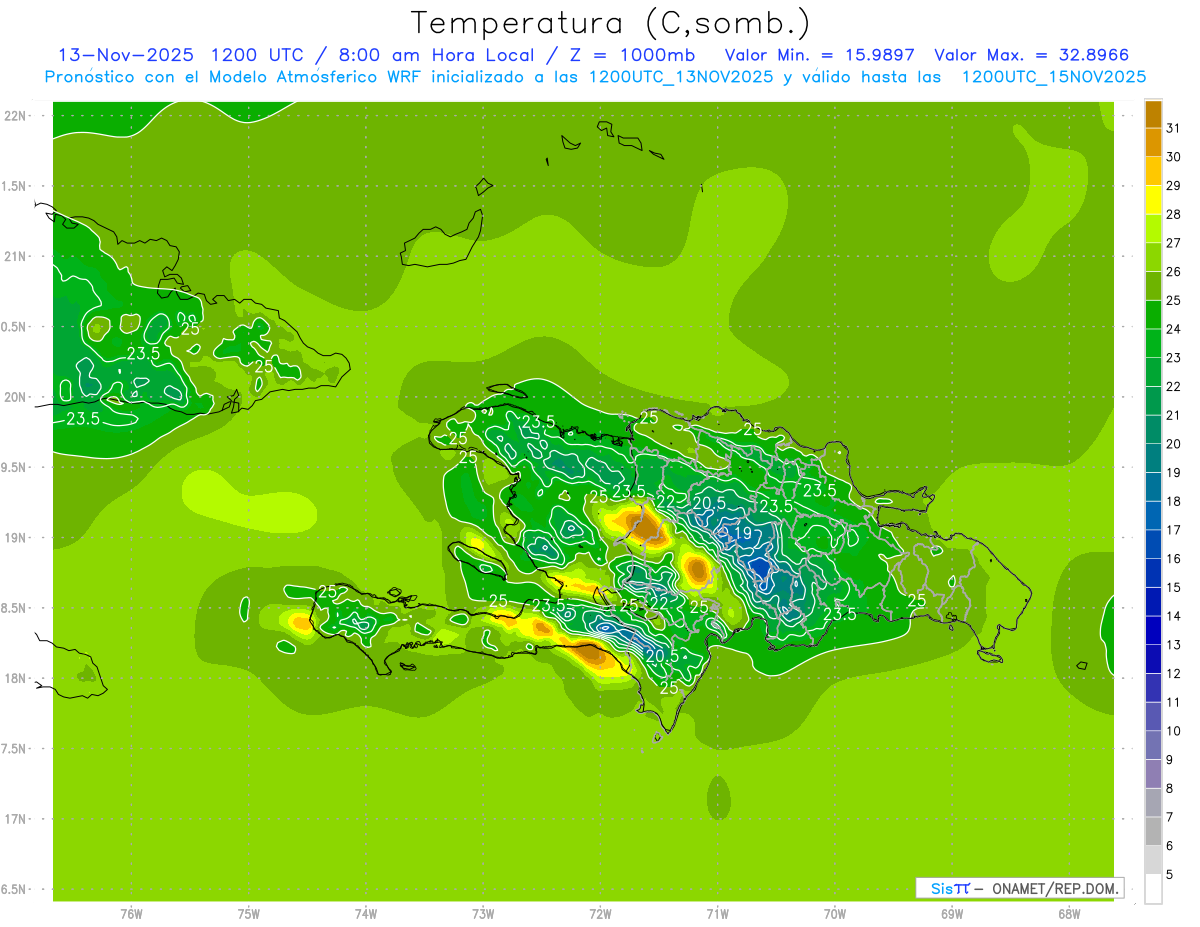Click the "75W" longitude axis label
Image resolution: width=1200 pixels, height=927 pixels.
(x=249, y=914)
